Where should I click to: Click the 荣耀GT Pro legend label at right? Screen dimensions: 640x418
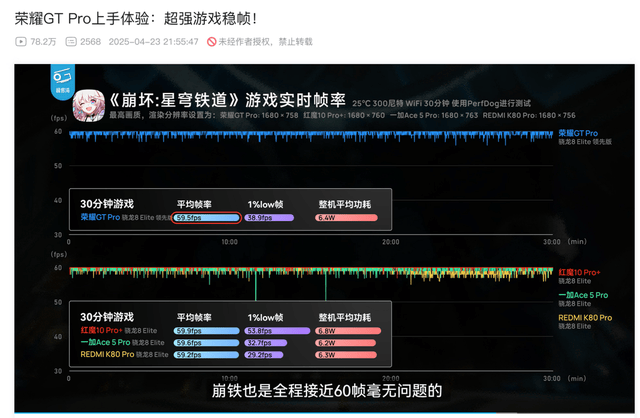click(578, 133)
